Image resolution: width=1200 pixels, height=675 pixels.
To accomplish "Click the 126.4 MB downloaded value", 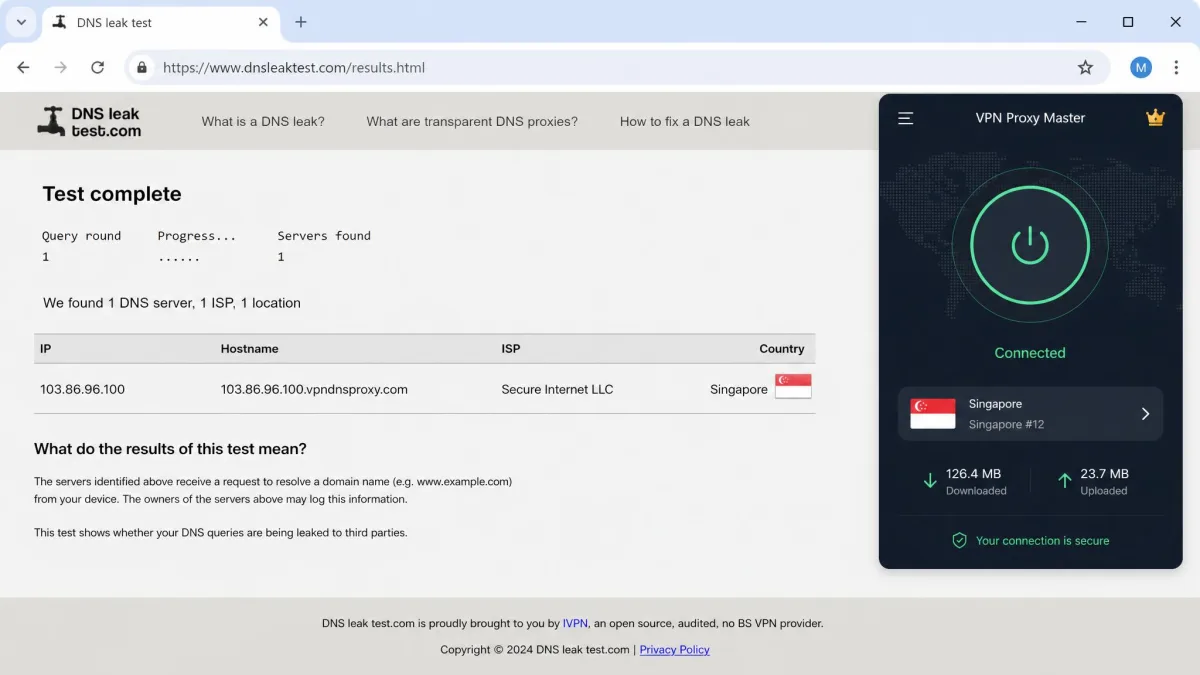I will [x=973, y=474].
